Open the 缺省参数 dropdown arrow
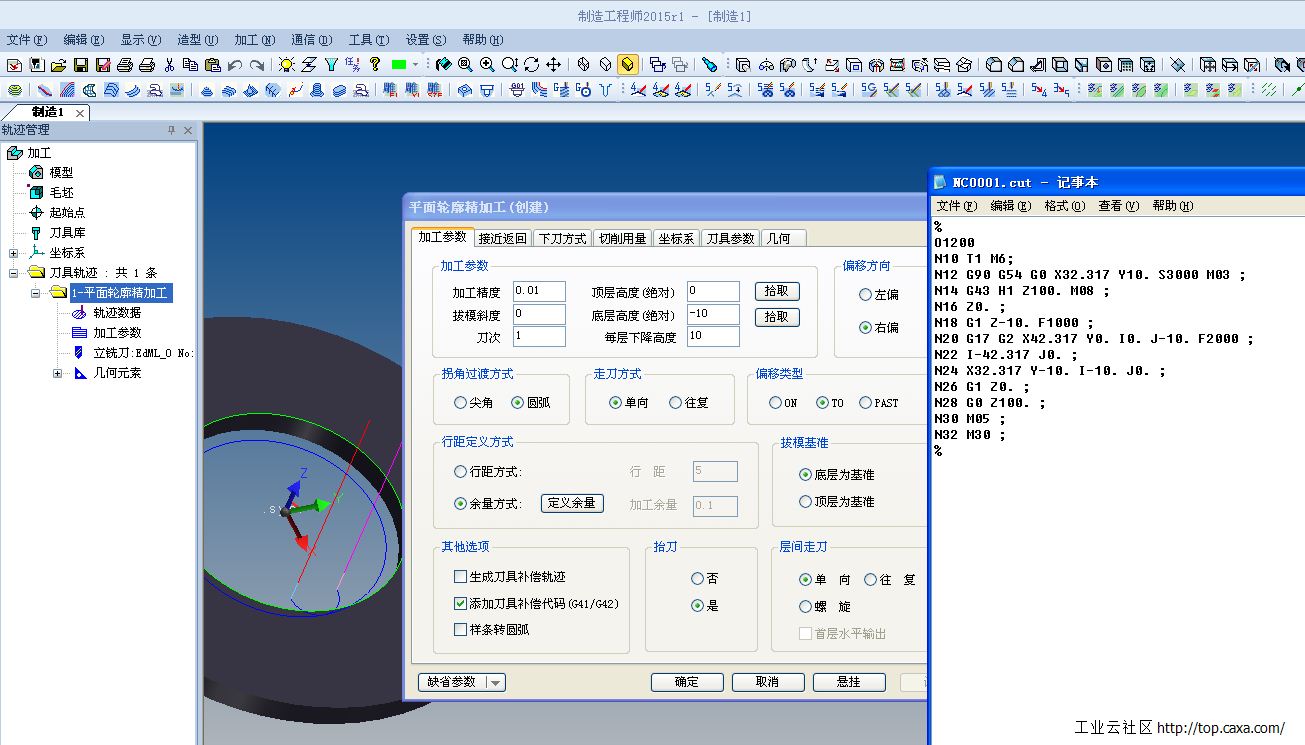This screenshot has width=1305, height=745. click(x=495, y=682)
